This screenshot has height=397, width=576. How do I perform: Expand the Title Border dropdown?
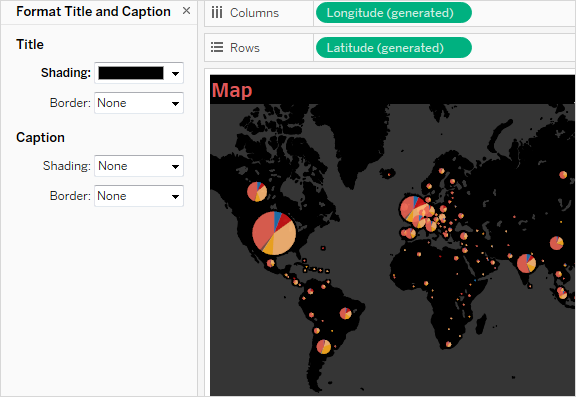[x=139, y=103]
